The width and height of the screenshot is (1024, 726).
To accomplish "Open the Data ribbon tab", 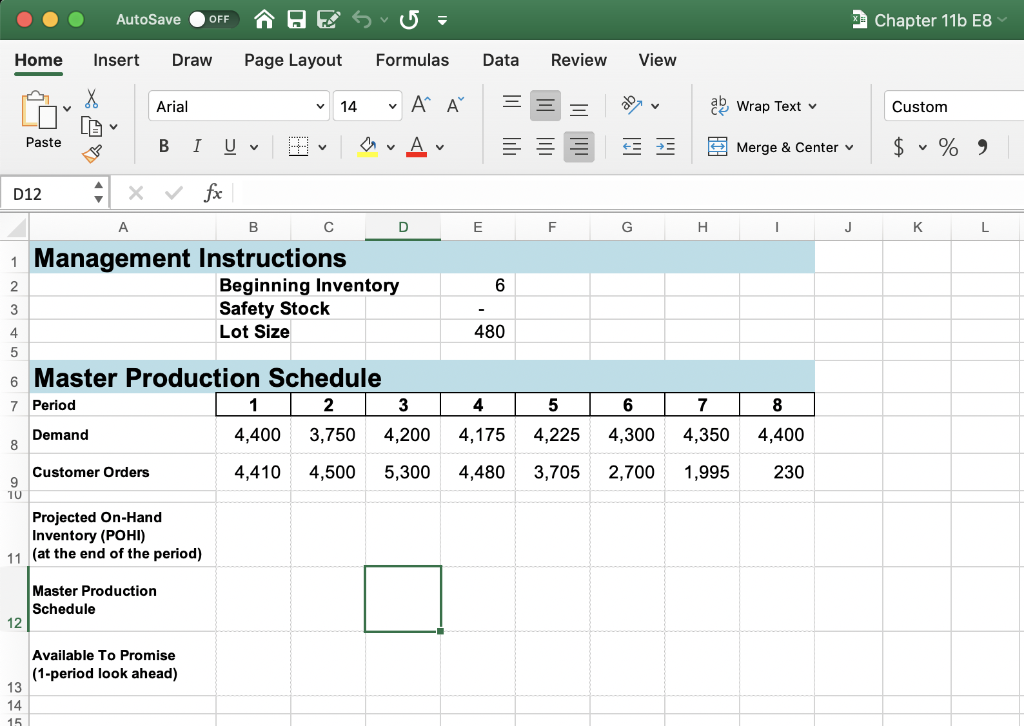I will [x=500, y=60].
